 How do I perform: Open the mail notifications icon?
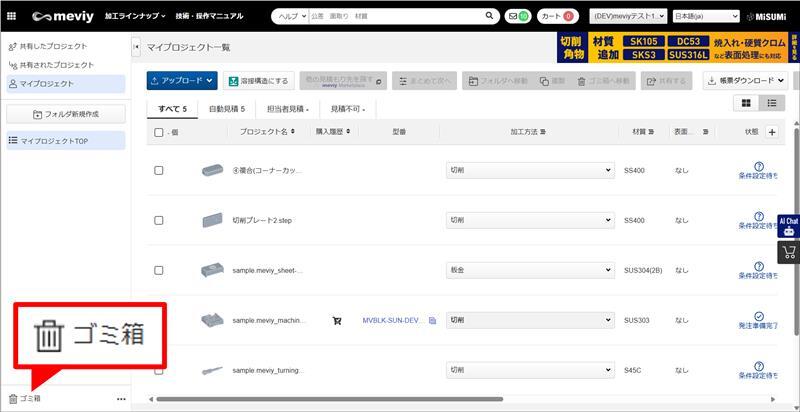[x=518, y=16]
